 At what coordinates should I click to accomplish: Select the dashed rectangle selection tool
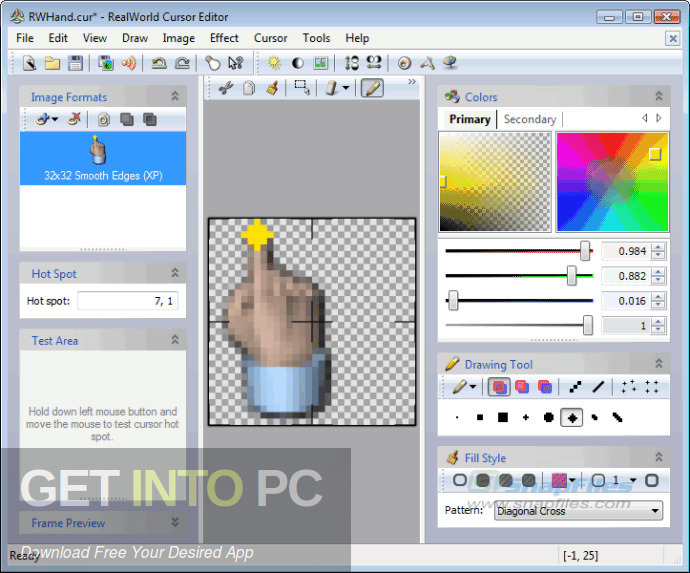point(302,88)
